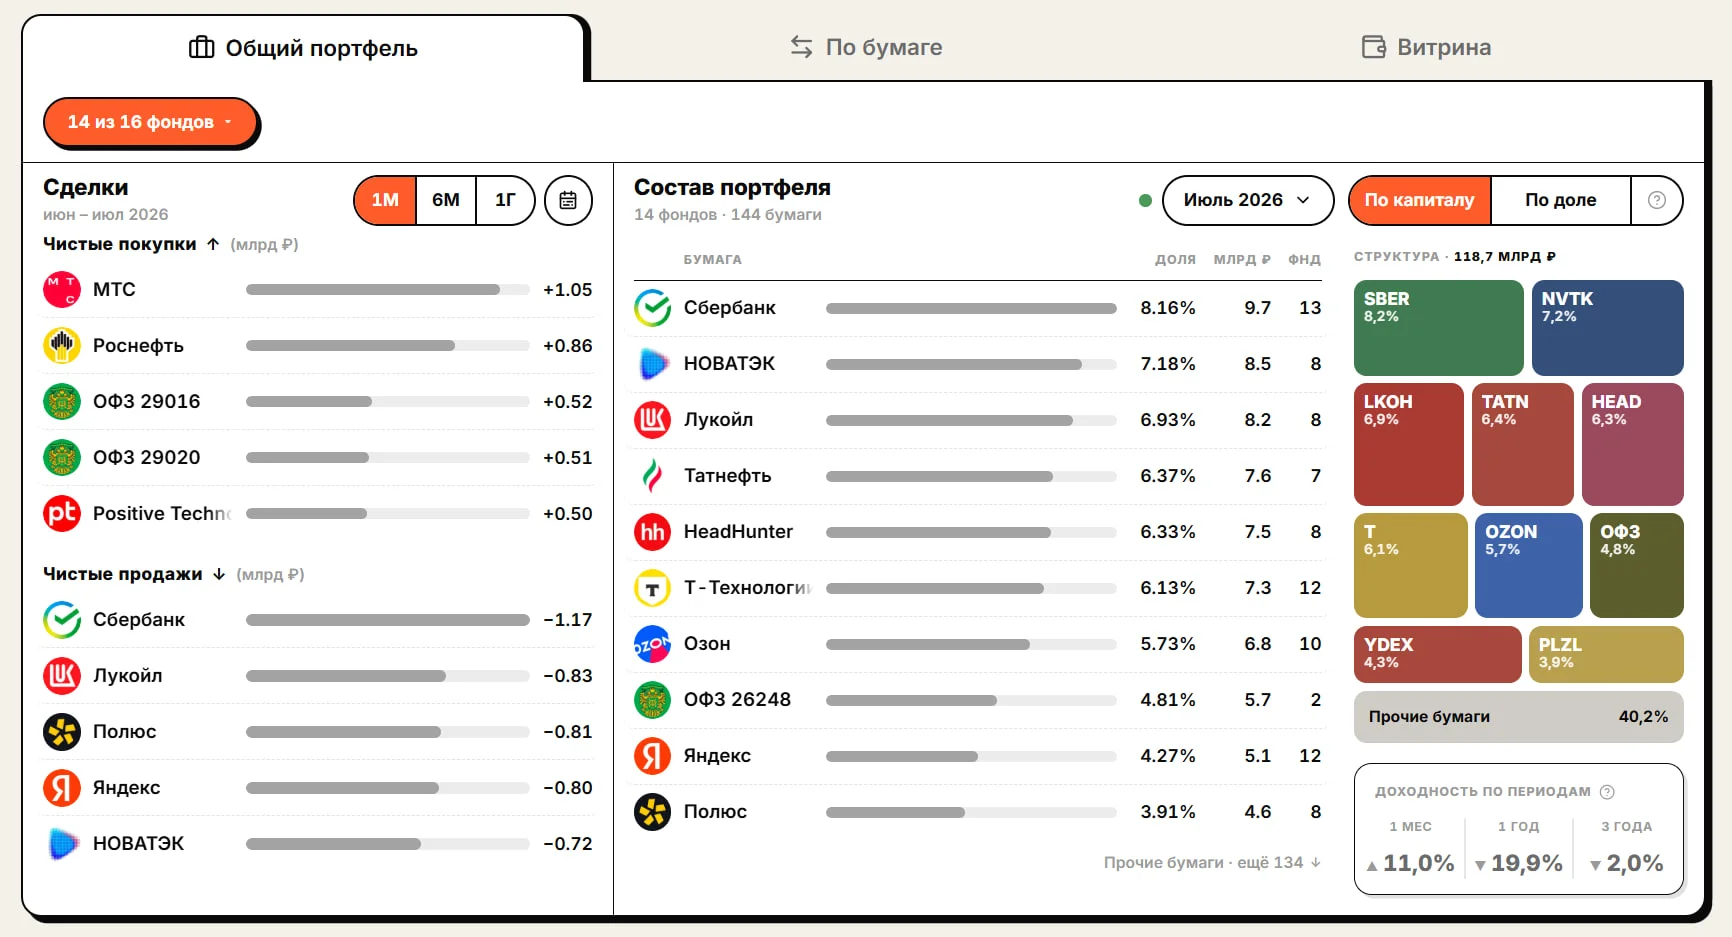Open the 14 из 16 фондов fund selector

[x=150, y=122]
